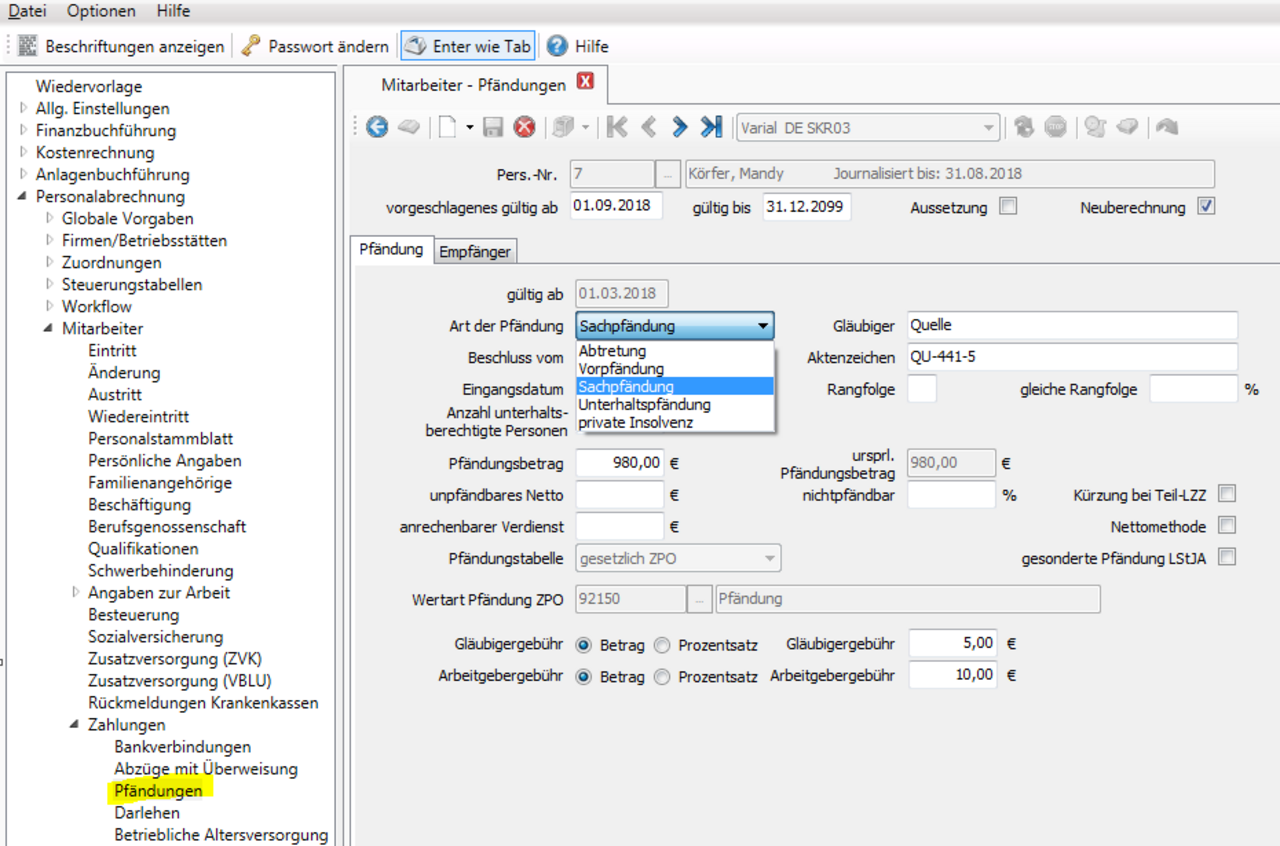1280x846 pixels.
Task: Click the last grey arrow toolbar icon
Action: 1167,127
